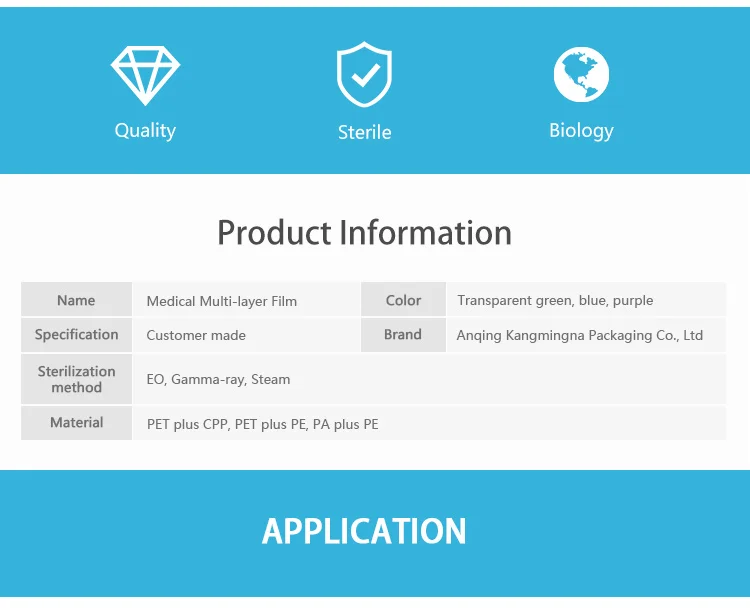Click the Name table header cell
The image size is (750, 610).
click(x=77, y=299)
